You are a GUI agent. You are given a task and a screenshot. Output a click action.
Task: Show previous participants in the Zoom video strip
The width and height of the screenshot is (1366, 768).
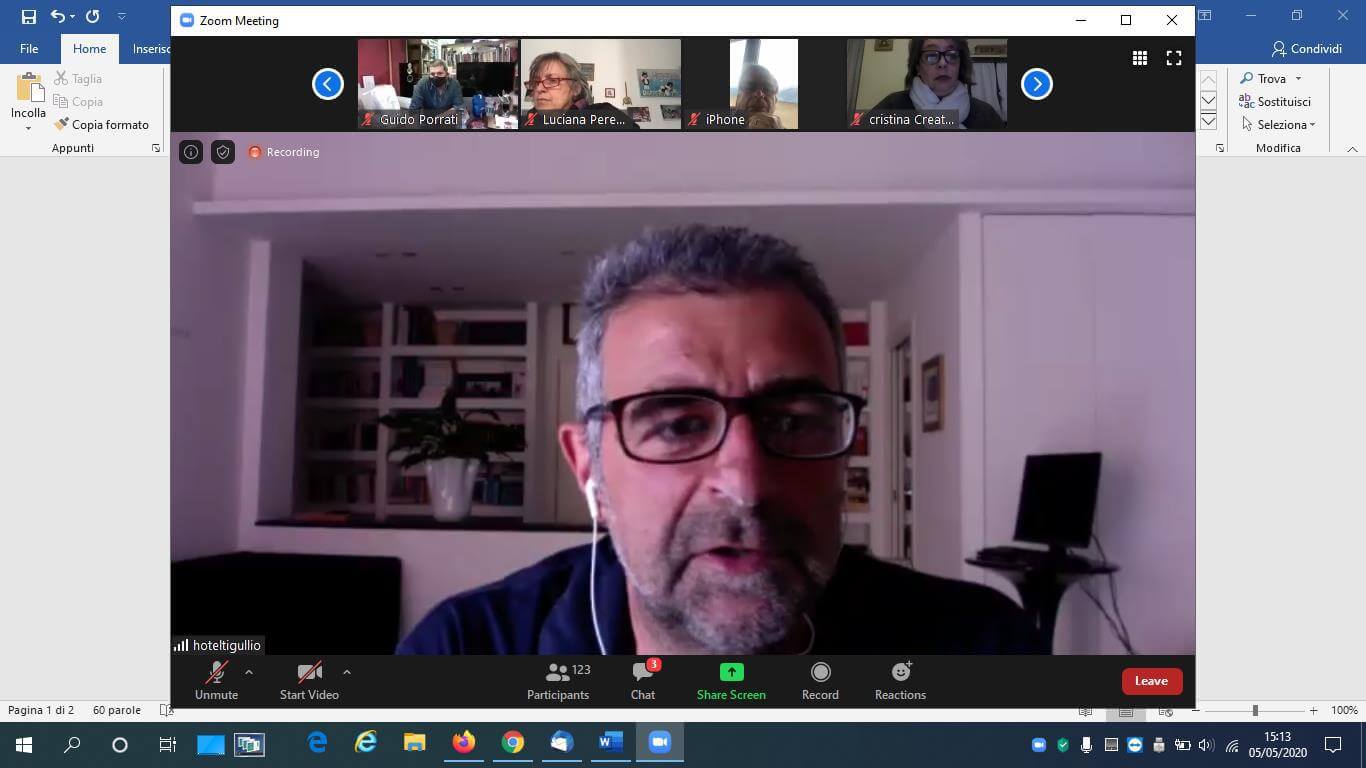(328, 84)
